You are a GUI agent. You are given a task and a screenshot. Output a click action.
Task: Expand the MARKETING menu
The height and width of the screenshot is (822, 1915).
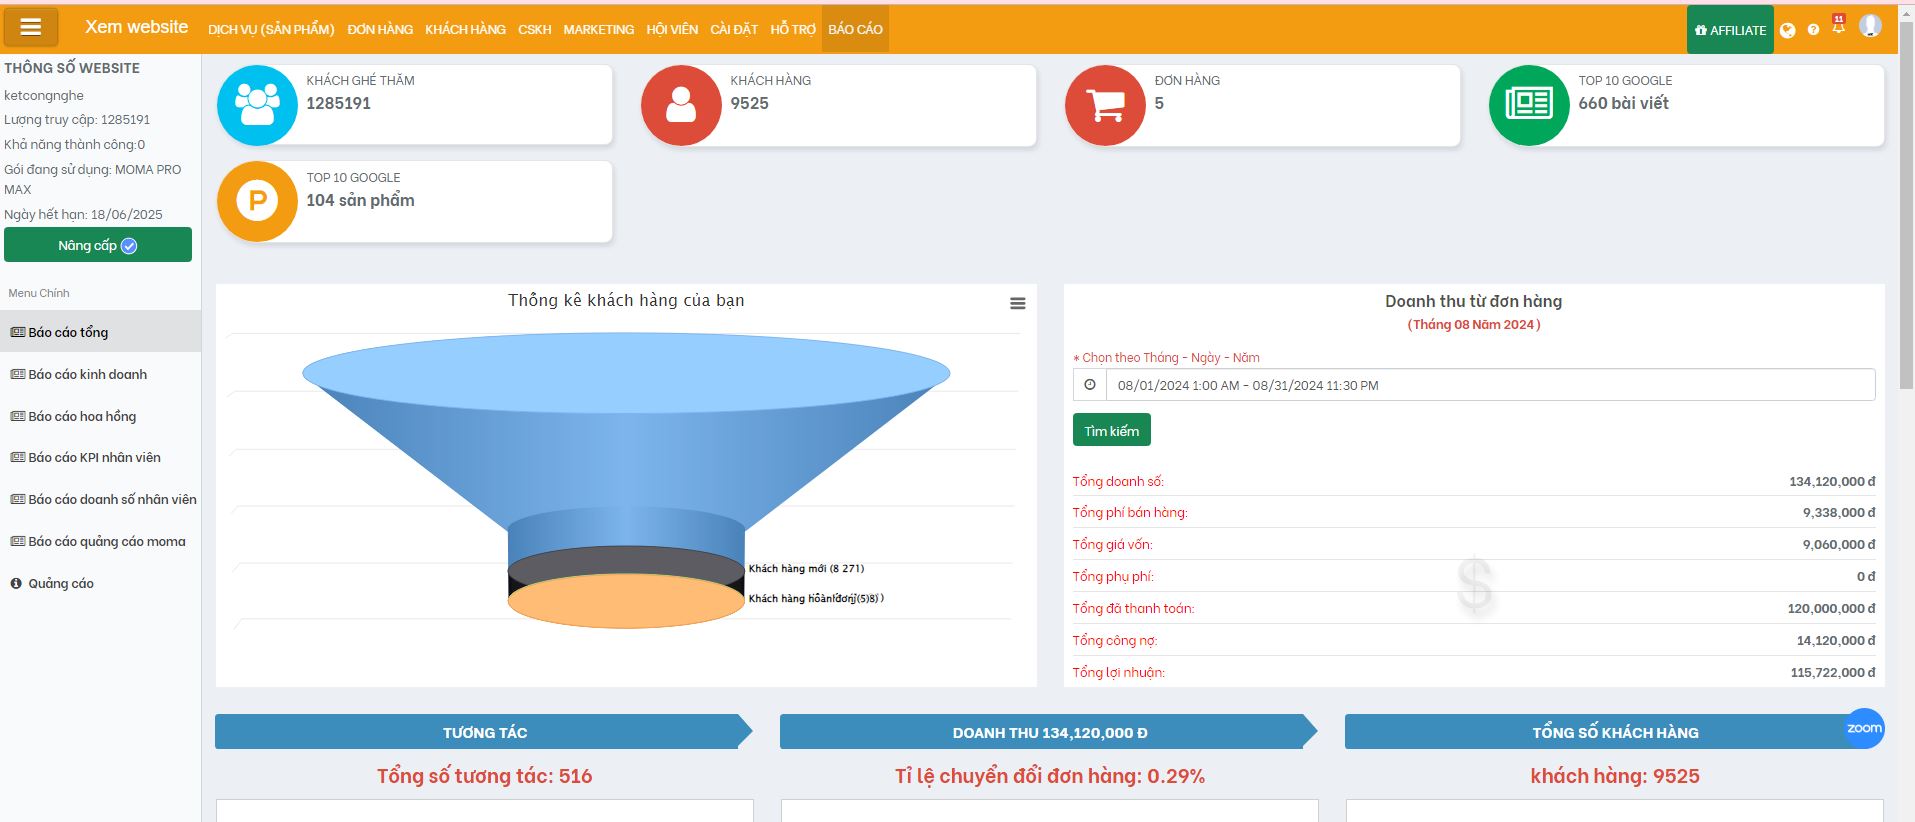click(598, 30)
